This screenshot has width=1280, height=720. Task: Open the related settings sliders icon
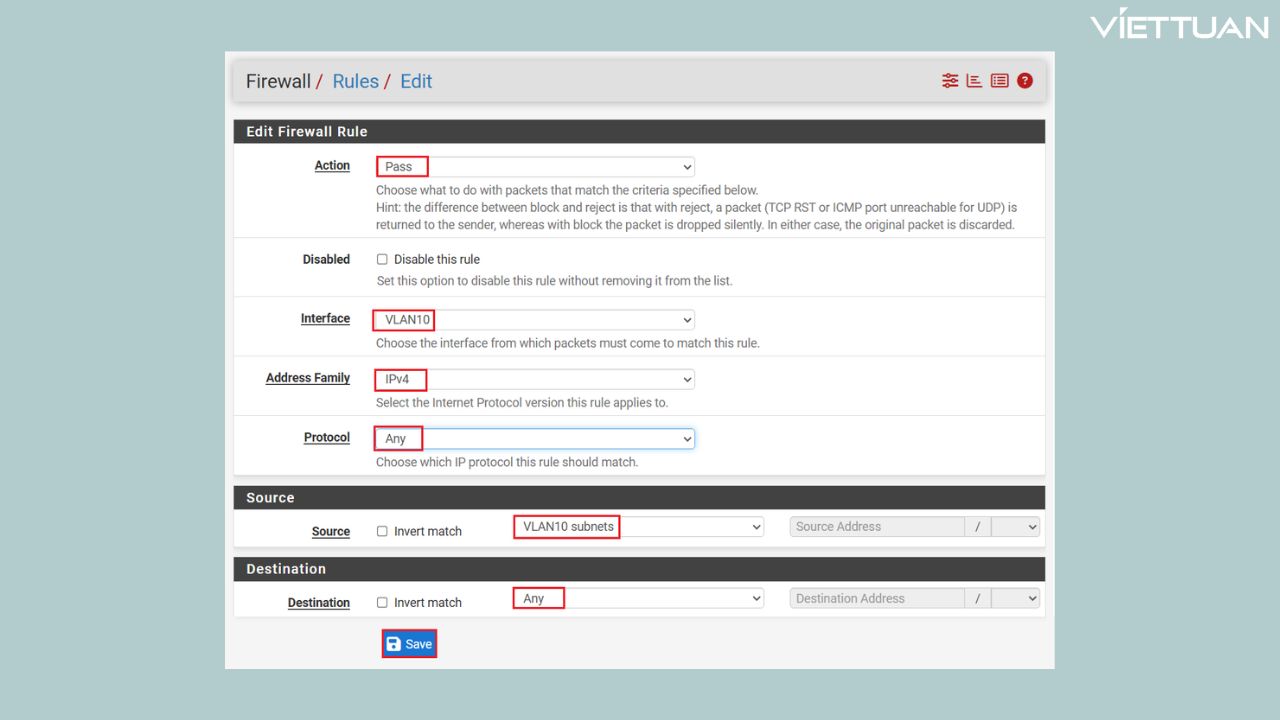[x=949, y=81]
